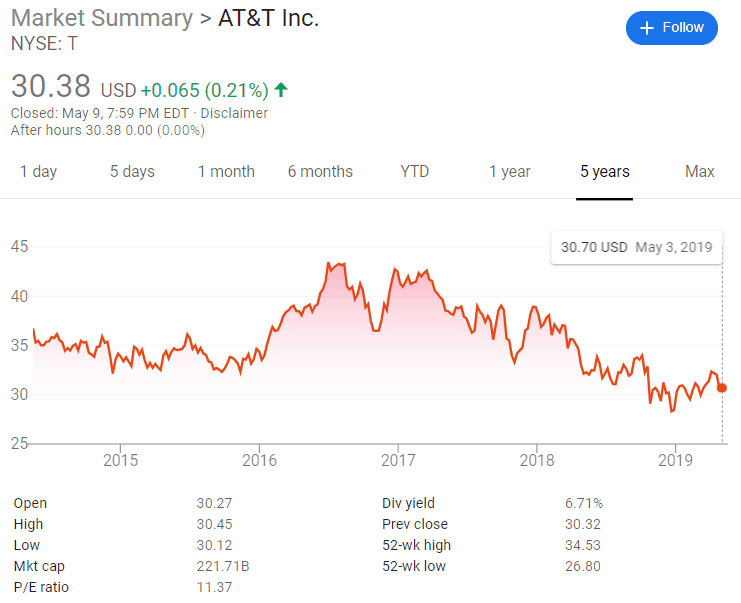The image size is (741, 603).
Task: Click the plus icon on Follow
Action: [647, 28]
